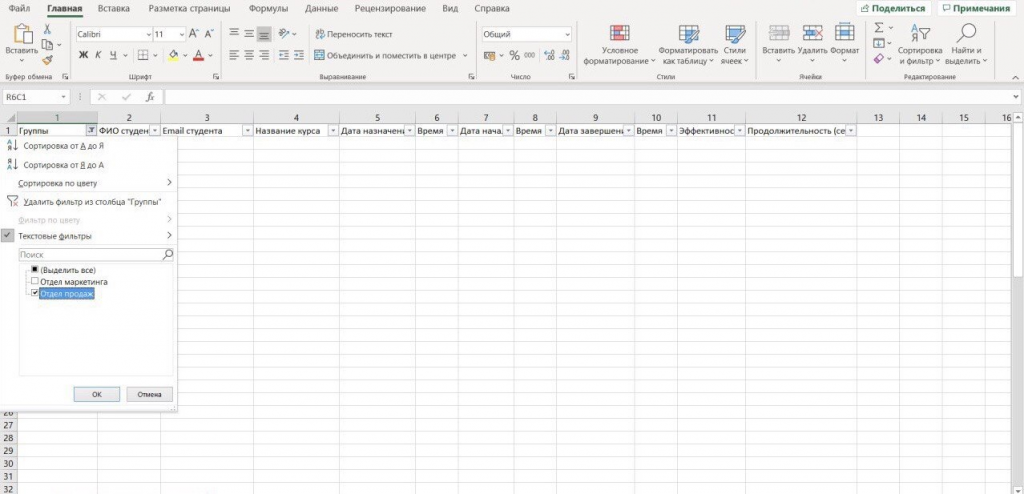
Task: Increase decimal places icon
Action: [549, 56]
